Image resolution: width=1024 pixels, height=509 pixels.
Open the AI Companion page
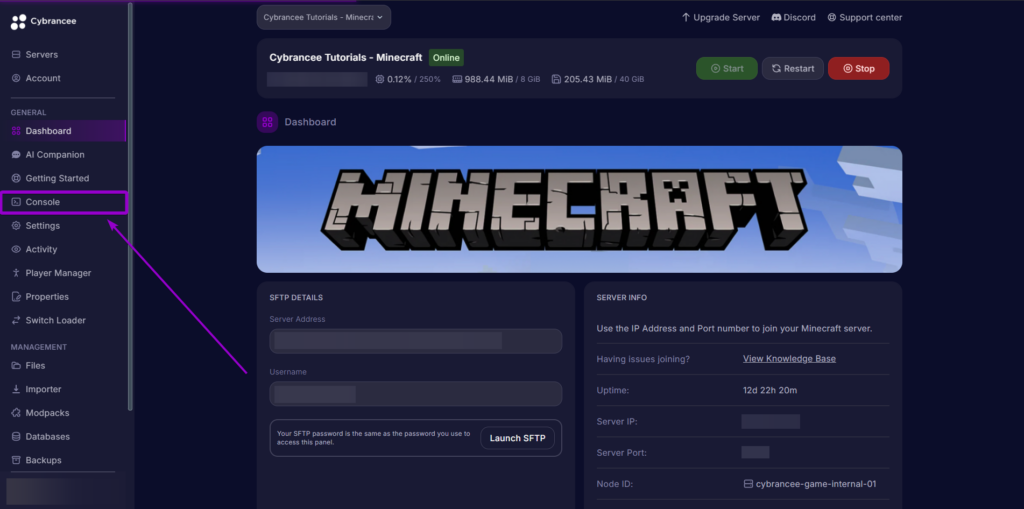pyautogui.click(x=55, y=155)
